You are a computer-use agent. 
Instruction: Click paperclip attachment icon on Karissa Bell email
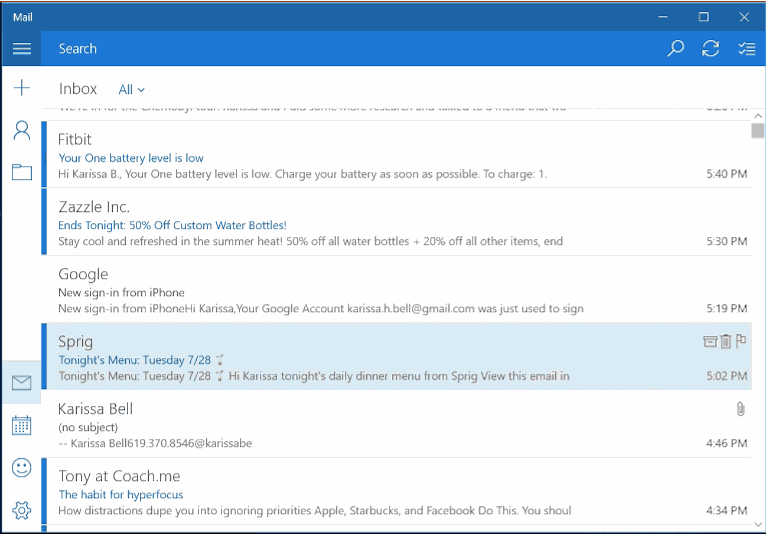(741, 409)
